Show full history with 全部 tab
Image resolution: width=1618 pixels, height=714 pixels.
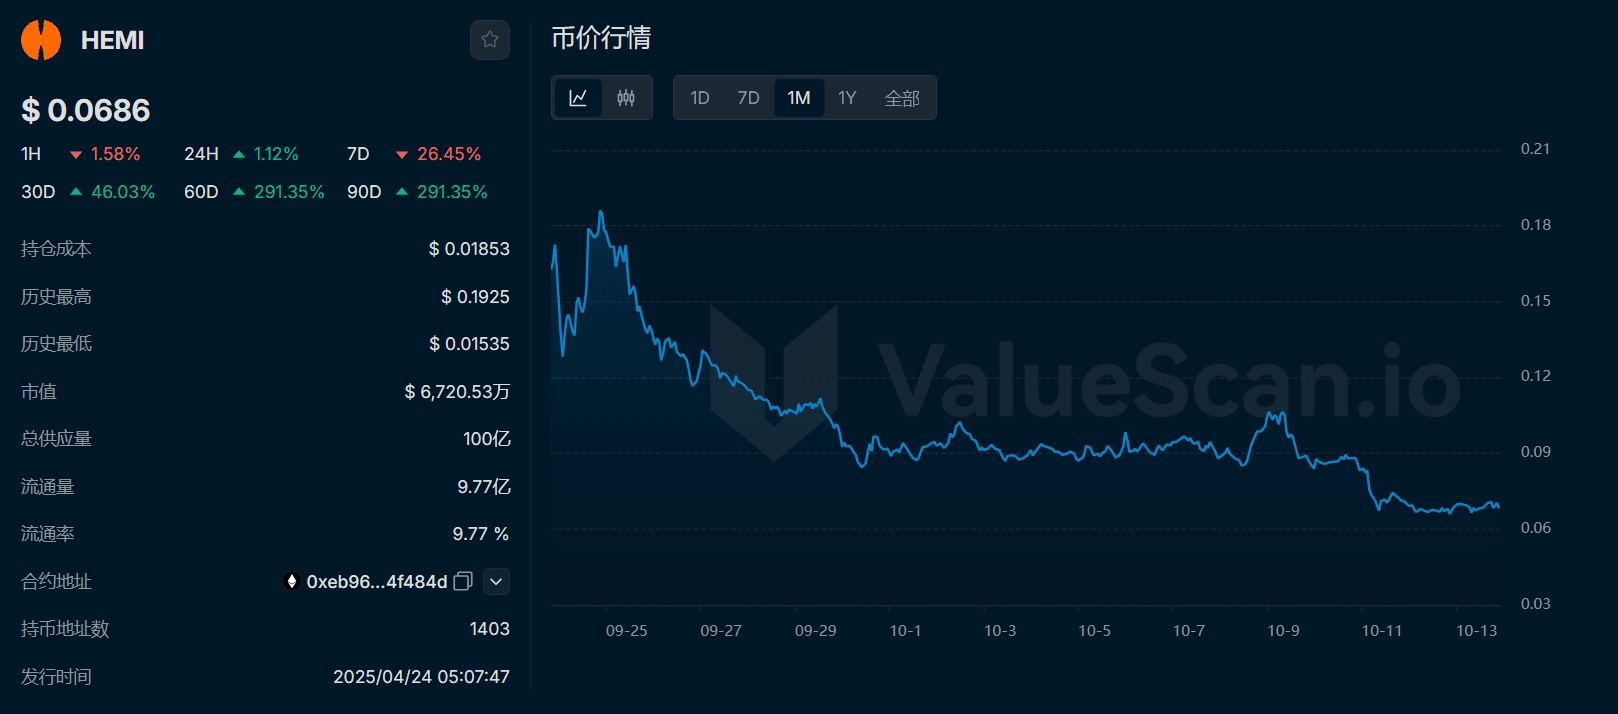(902, 98)
